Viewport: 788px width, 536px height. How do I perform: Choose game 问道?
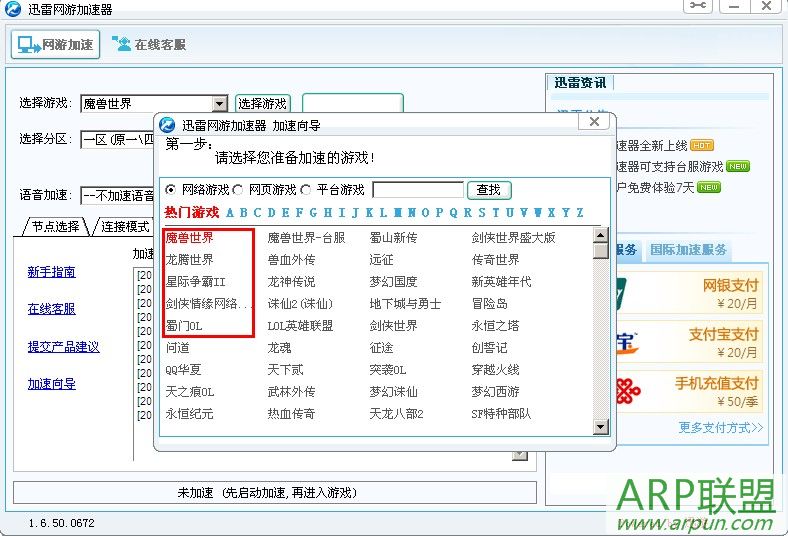(177, 348)
